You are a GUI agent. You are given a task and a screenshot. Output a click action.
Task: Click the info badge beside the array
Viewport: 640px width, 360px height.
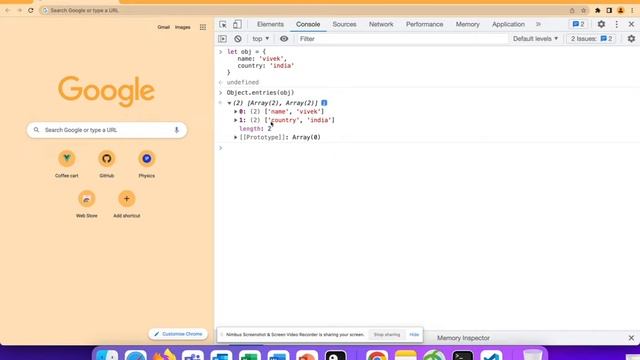(x=324, y=103)
